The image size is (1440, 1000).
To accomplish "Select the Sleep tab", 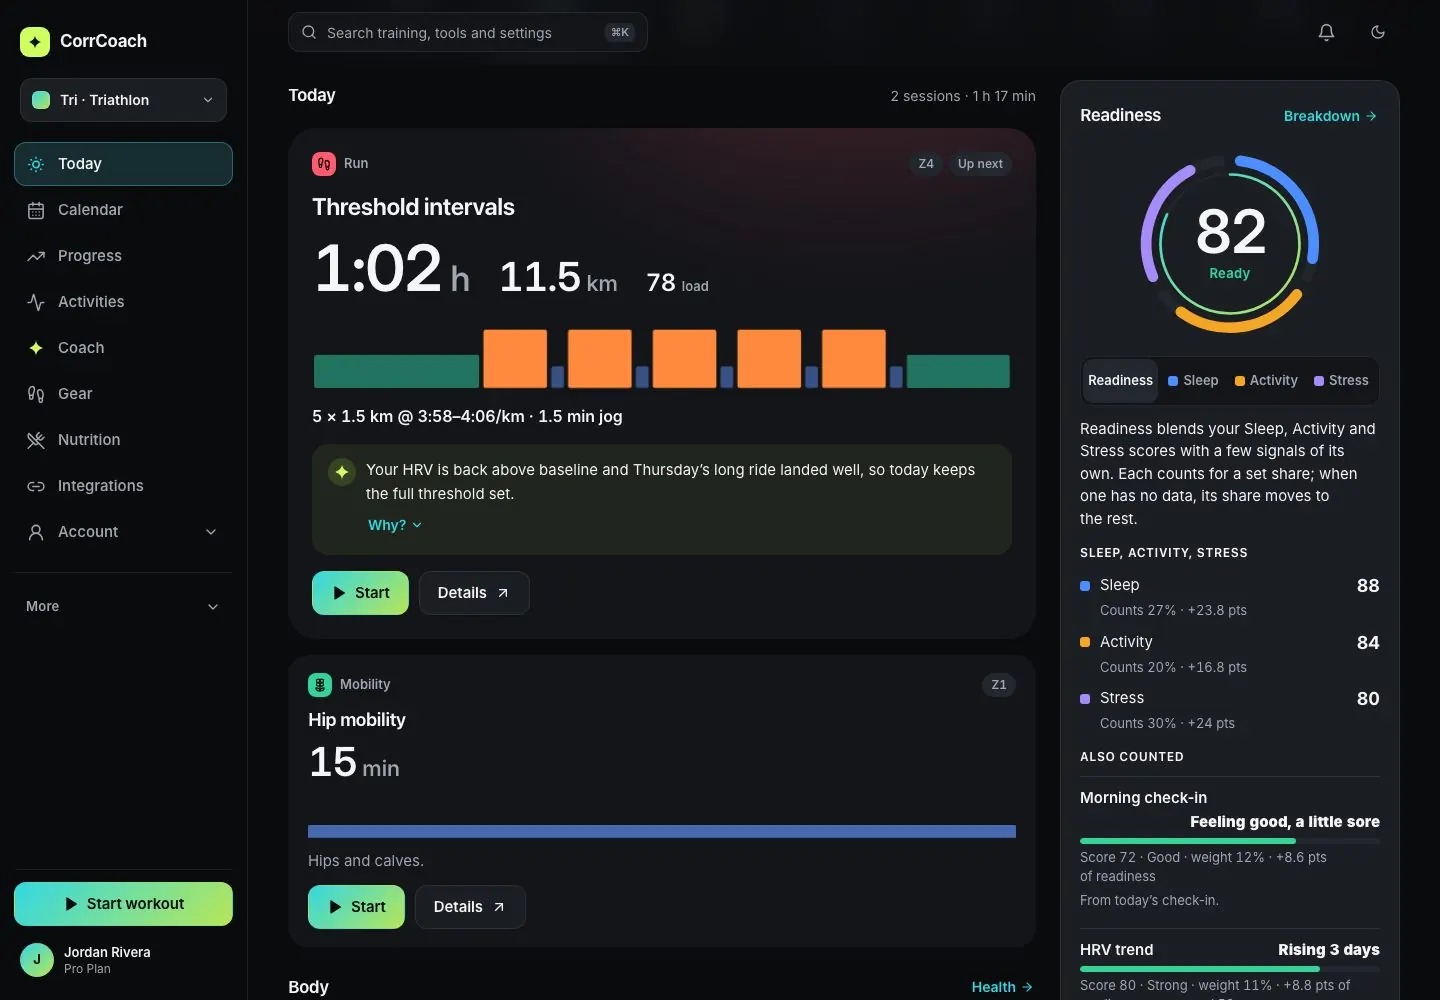I will click(1193, 381).
